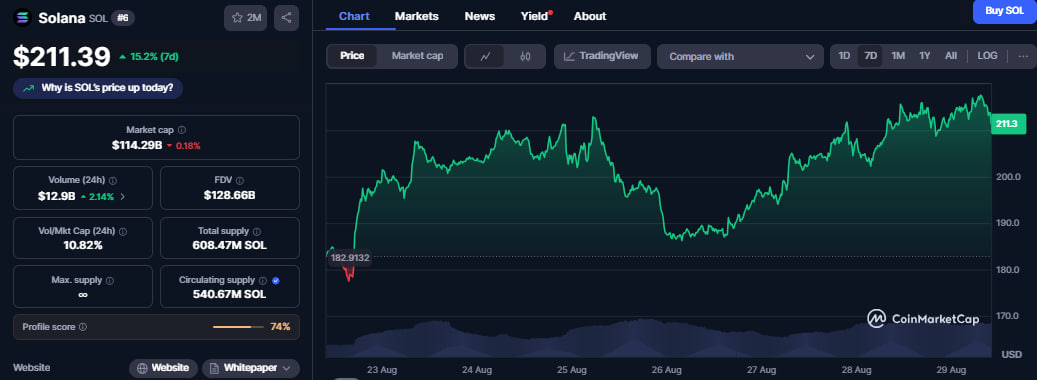Screen dimensions: 1037x380
Task: Open Why is SOL's price up today
Action: 98,89
